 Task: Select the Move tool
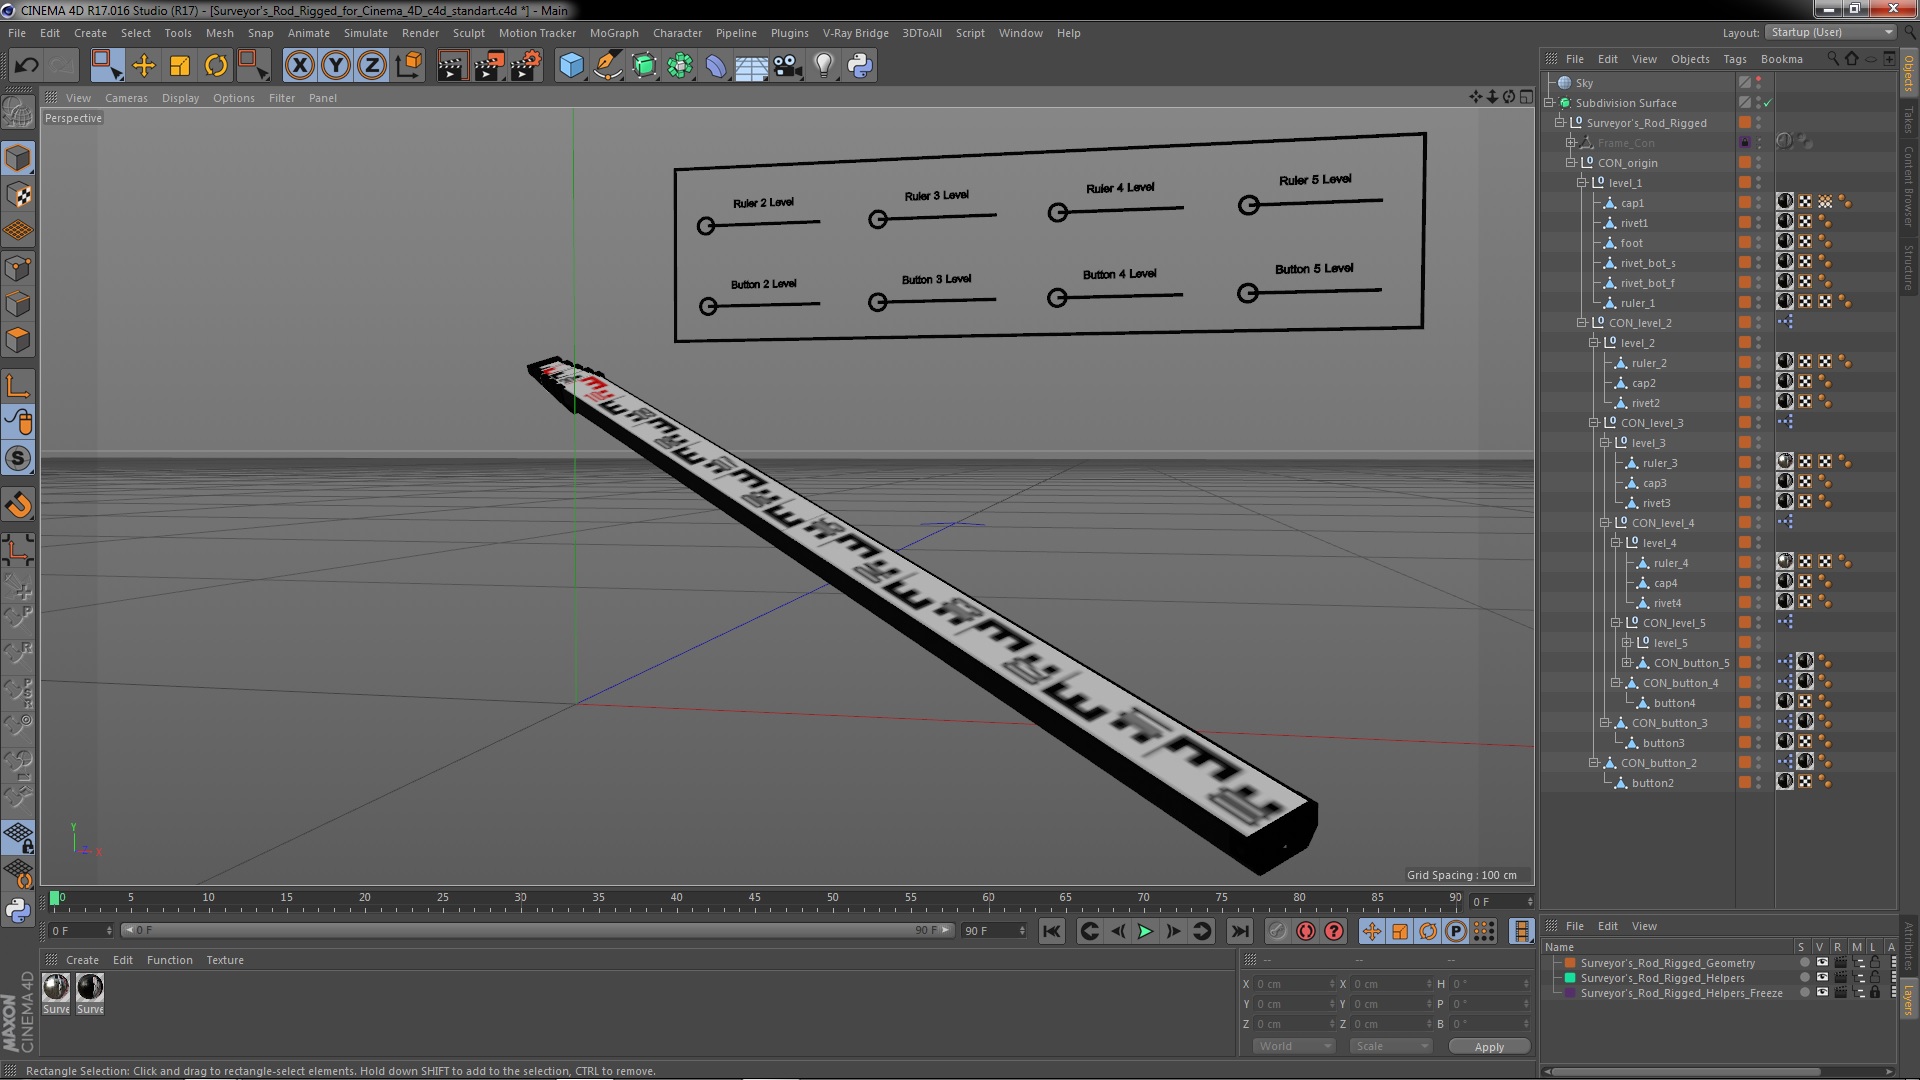pos(144,66)
